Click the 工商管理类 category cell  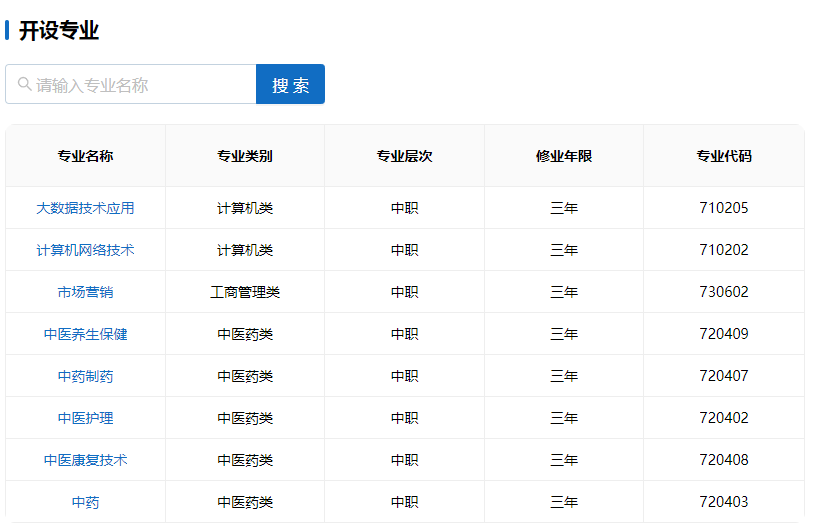tap(245, 292)
